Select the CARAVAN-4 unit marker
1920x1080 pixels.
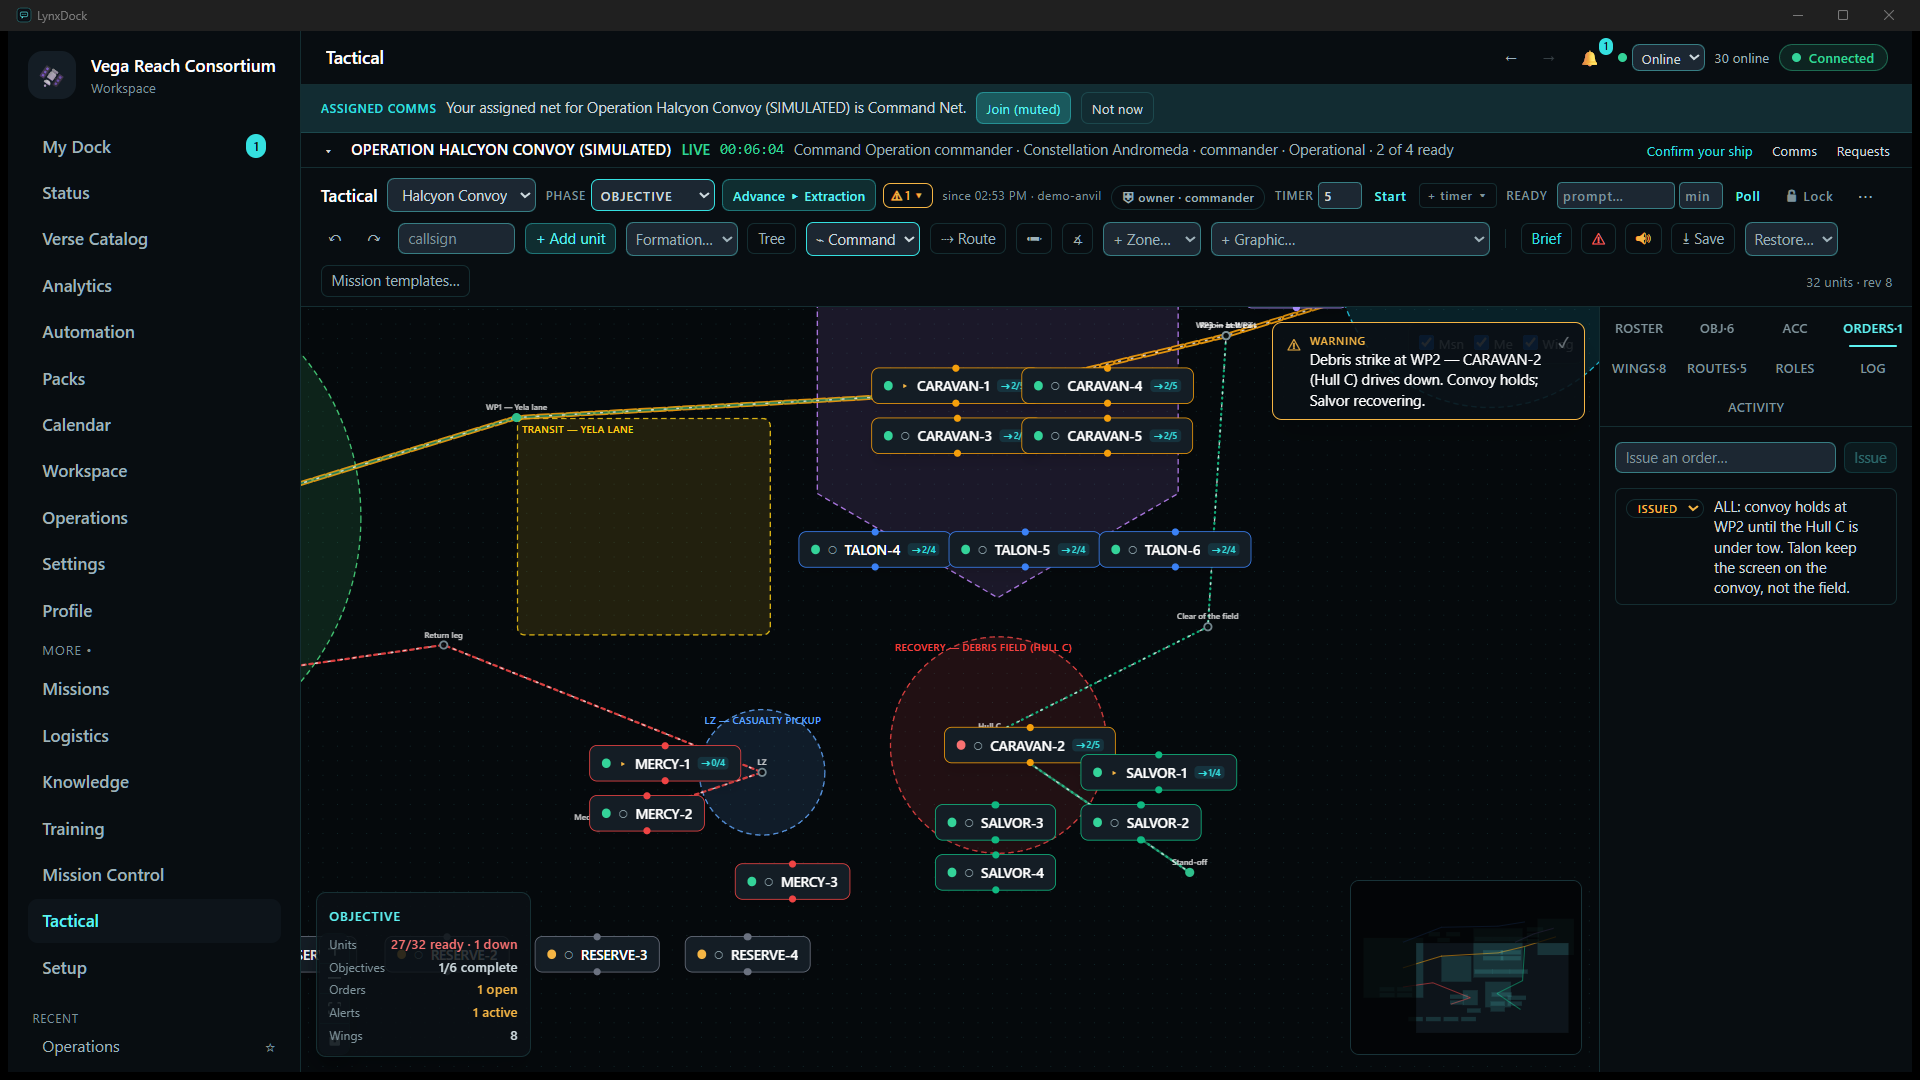[1107, 386]
